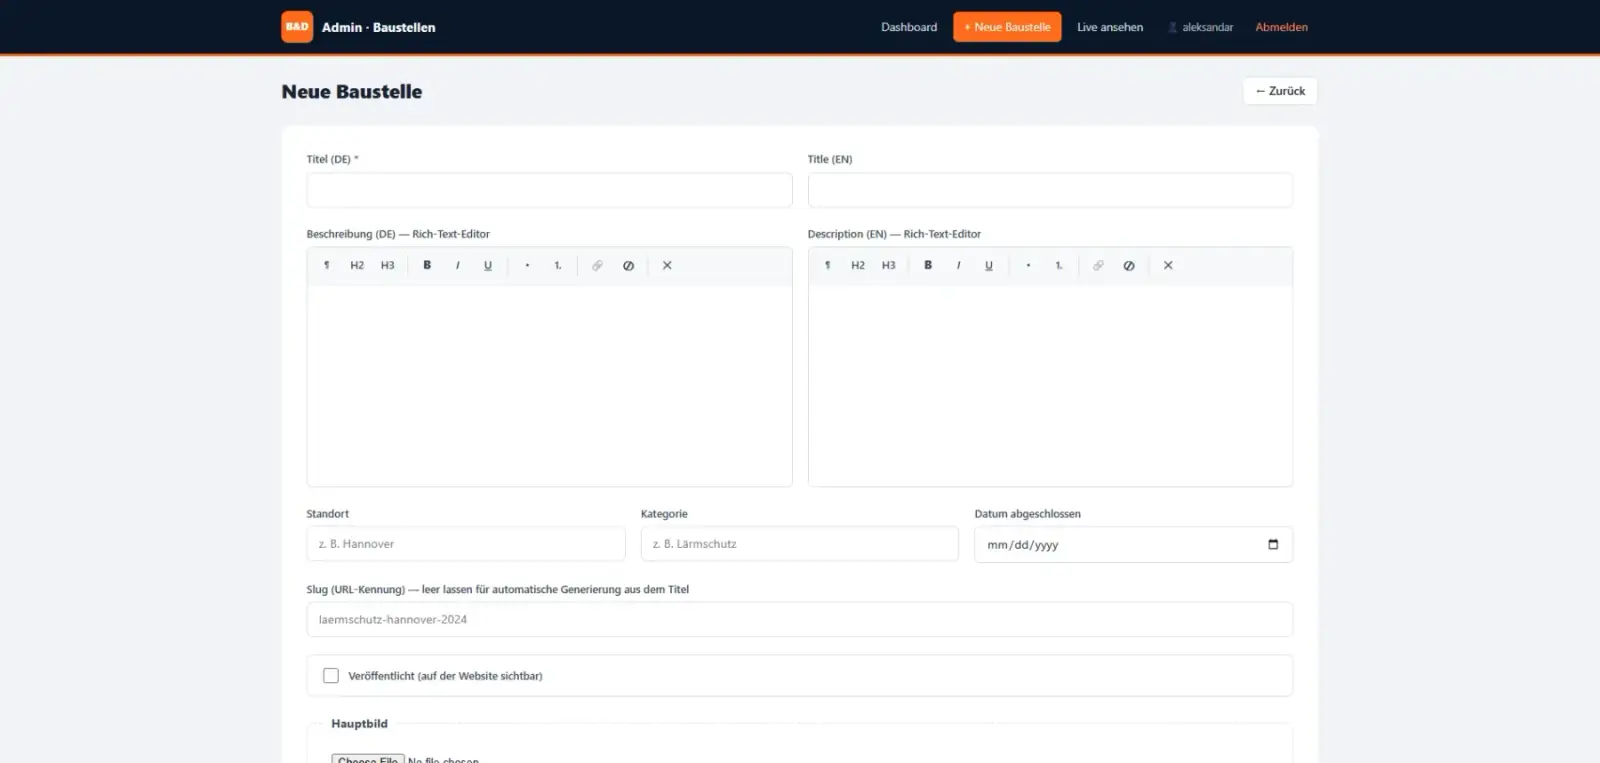Open the date picker calendar icon

click(x=1273, y=545)
